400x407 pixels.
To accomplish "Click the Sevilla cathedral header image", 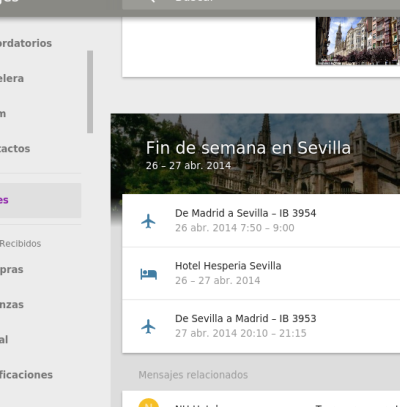I will [255, 154].
